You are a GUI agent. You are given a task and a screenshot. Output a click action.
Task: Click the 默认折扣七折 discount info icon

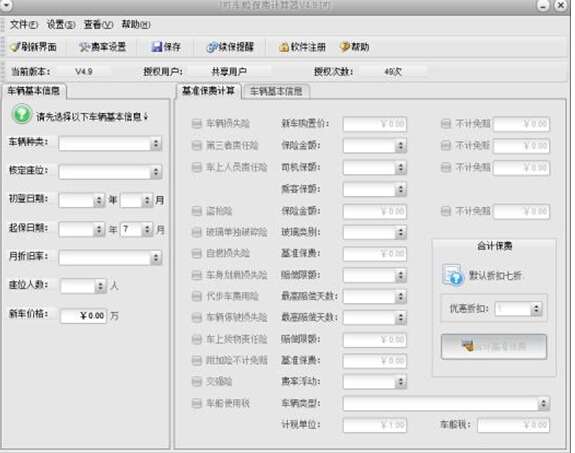(x=453, y=275)
